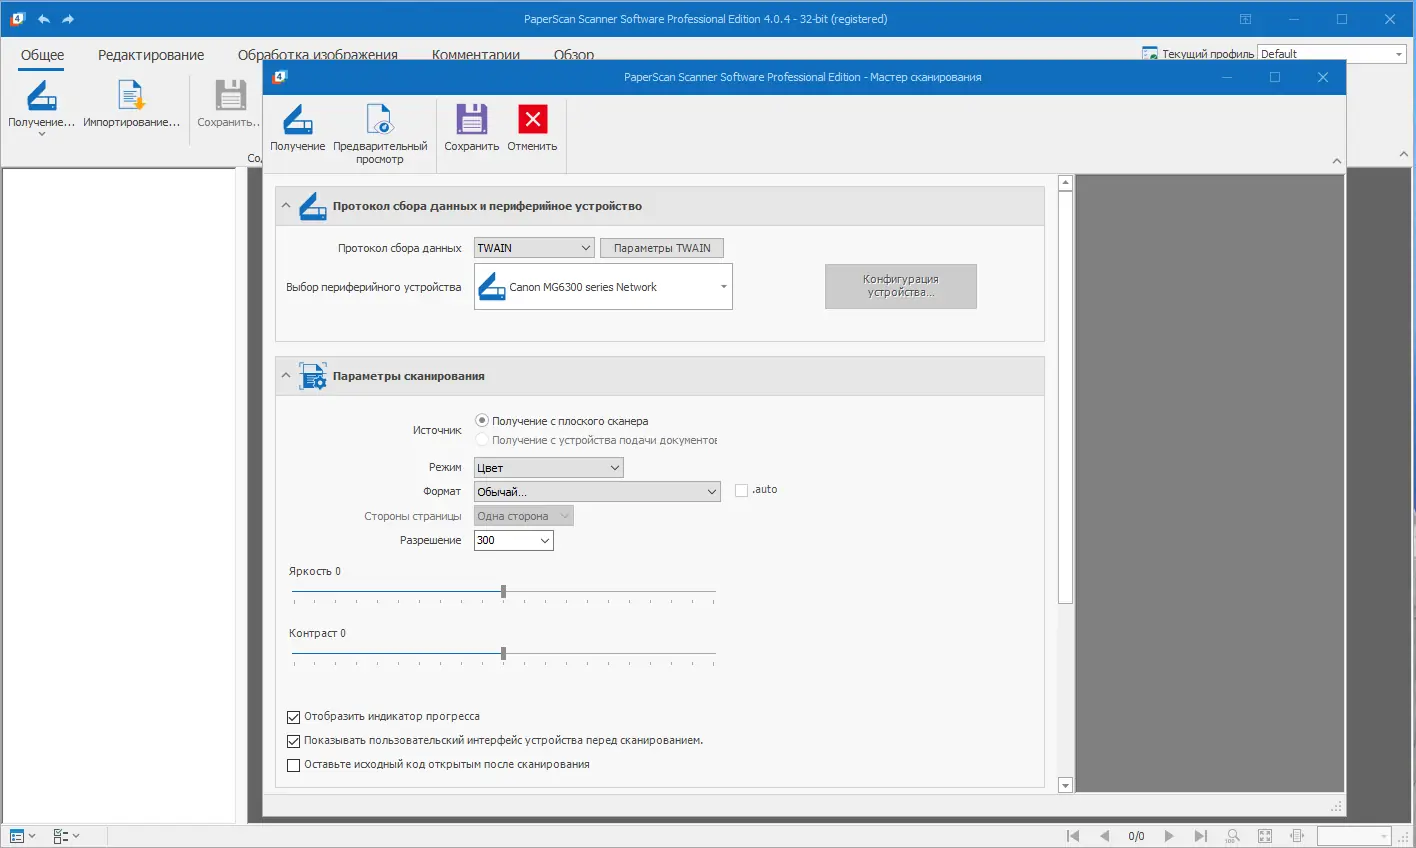
Task: Click the scanner icon in the Протокол сбора данных header
Action: [x=313, y=206]
